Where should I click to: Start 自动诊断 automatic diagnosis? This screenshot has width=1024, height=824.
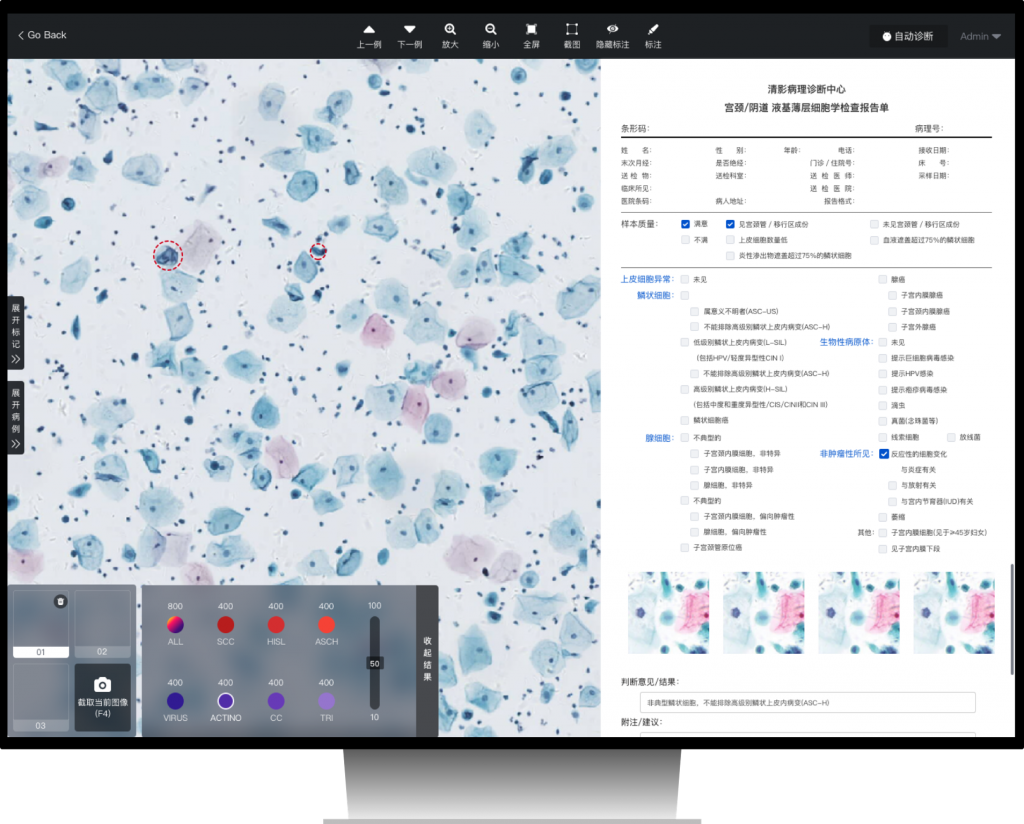[x=908, y=37]
